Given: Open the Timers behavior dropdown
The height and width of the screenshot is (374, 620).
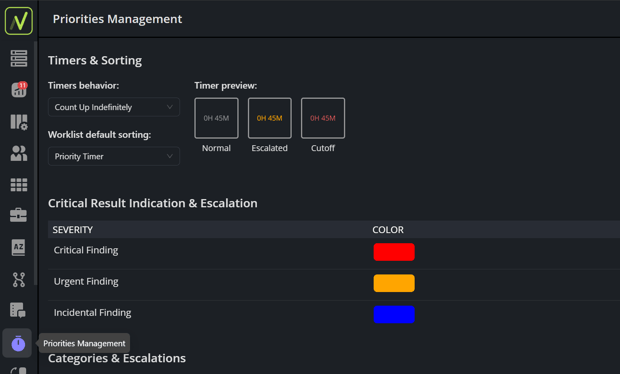Looking at the screenshot, I should 114,107.
